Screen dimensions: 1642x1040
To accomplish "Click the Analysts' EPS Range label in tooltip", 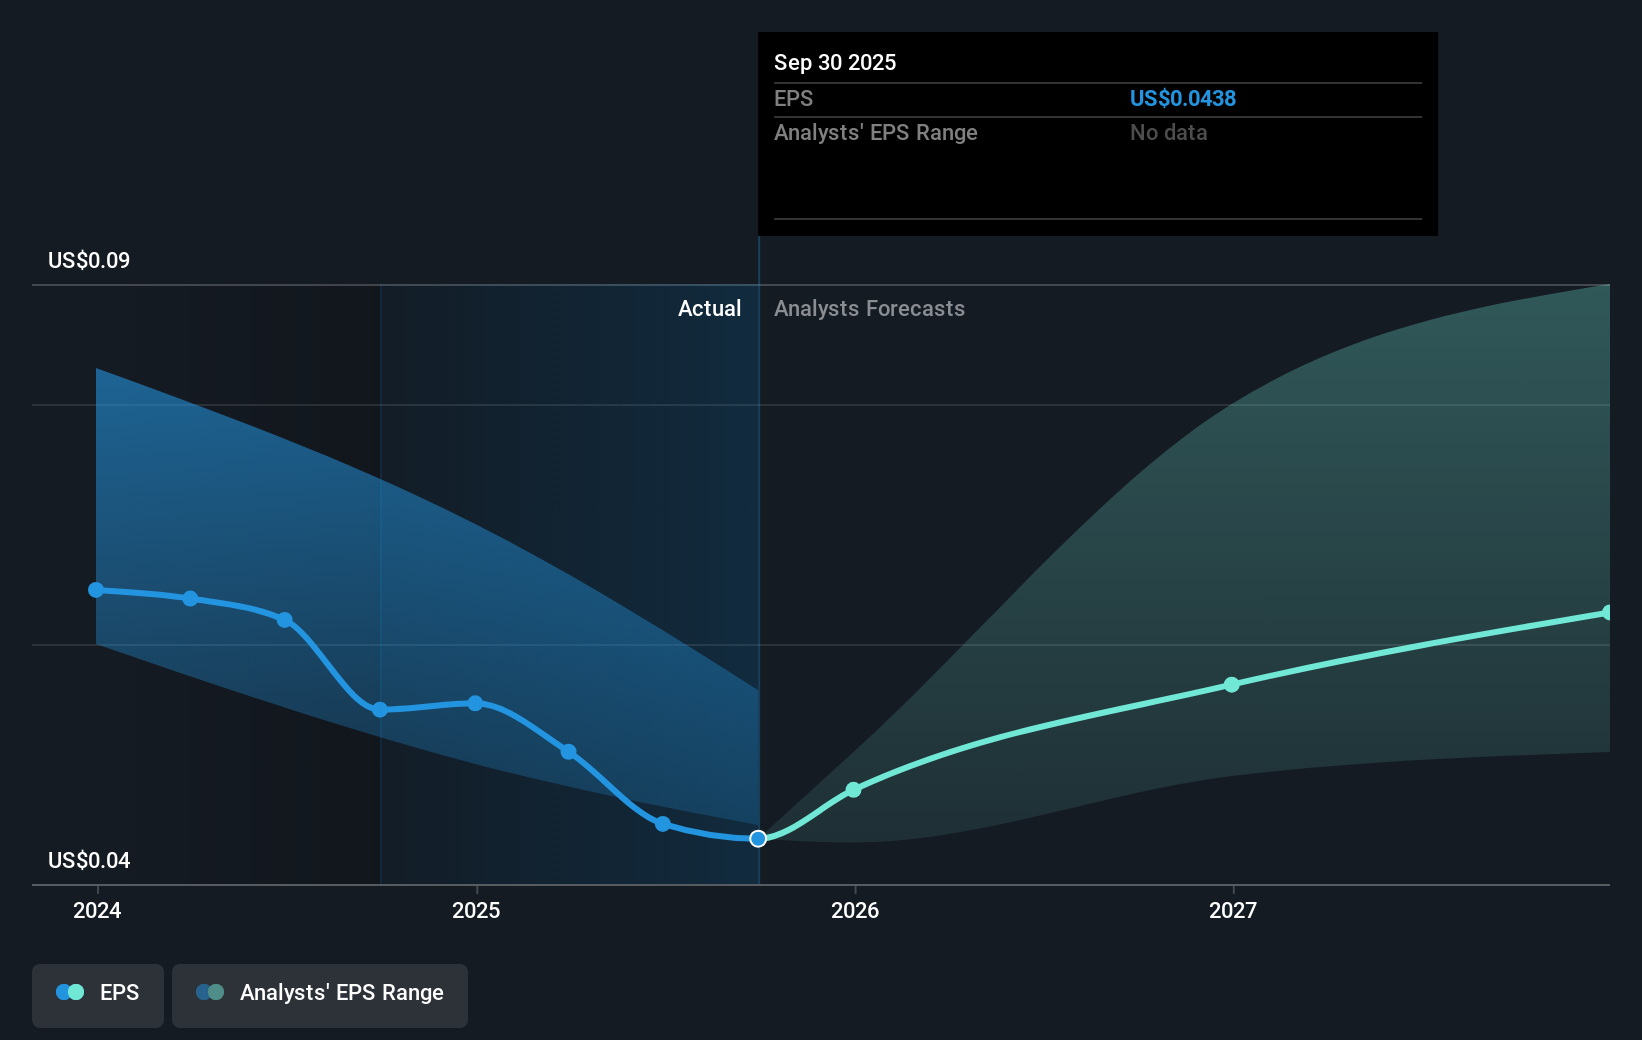I will [876, 132].
